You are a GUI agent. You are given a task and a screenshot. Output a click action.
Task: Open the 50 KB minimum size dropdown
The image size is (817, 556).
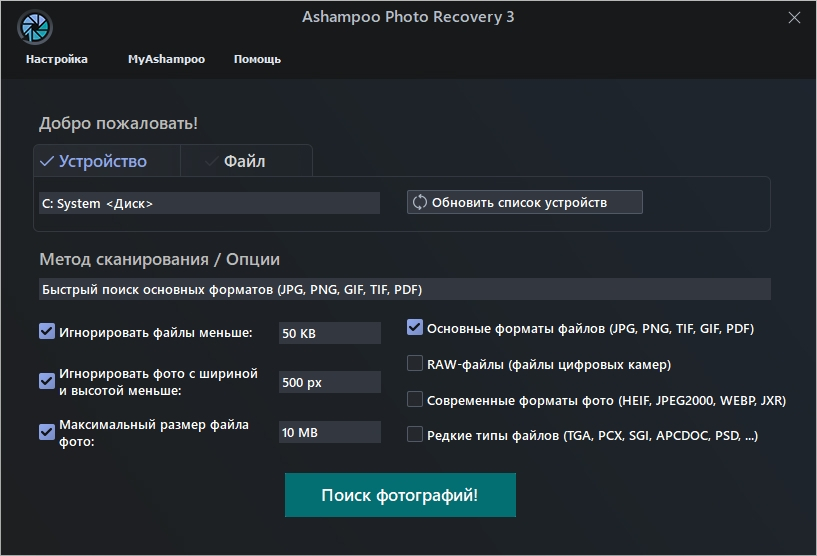click(x=329, y=333)
